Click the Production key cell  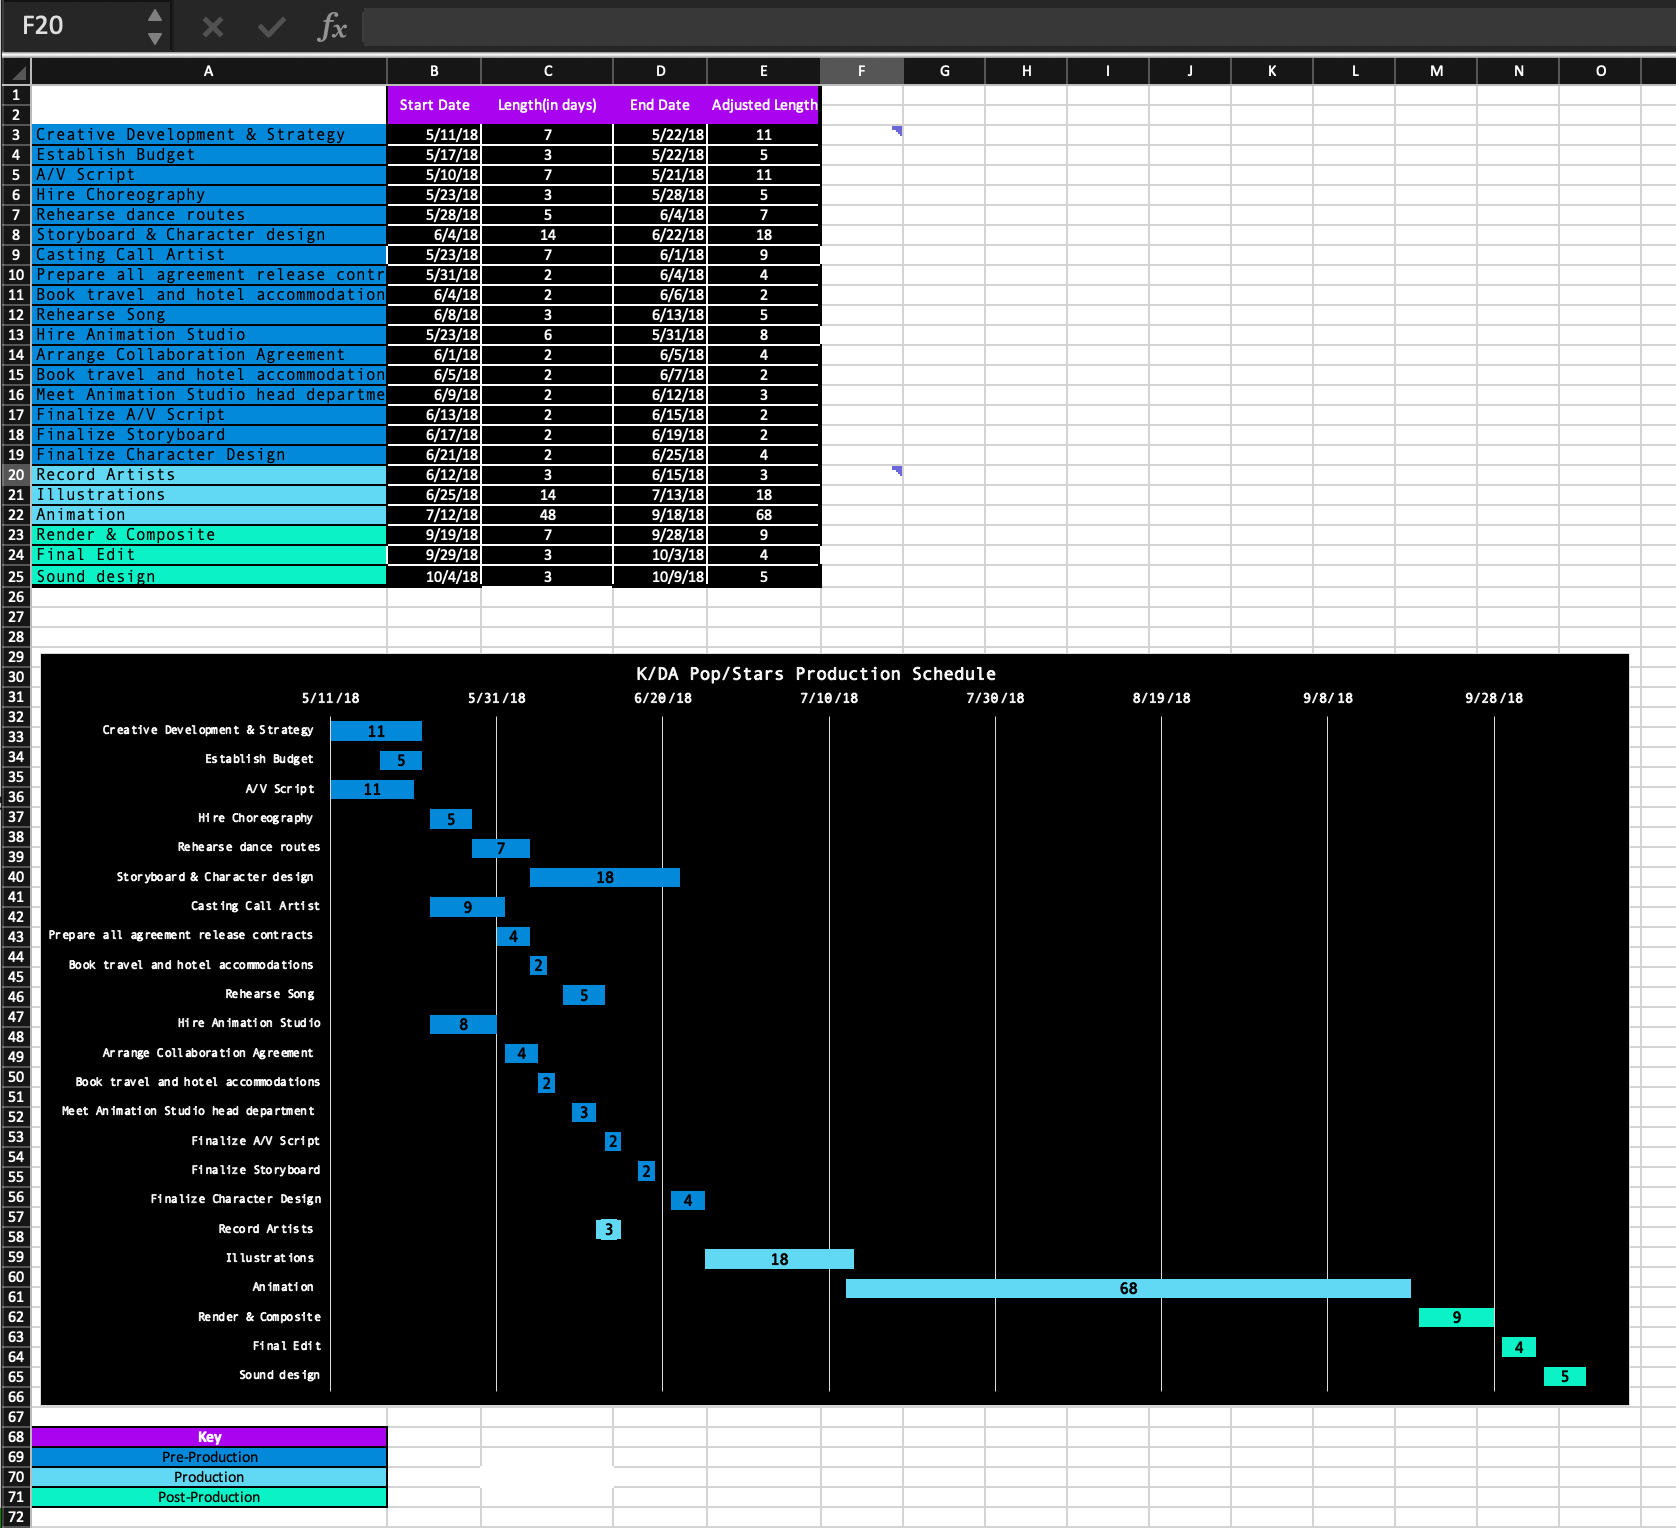click(209, 1477)
